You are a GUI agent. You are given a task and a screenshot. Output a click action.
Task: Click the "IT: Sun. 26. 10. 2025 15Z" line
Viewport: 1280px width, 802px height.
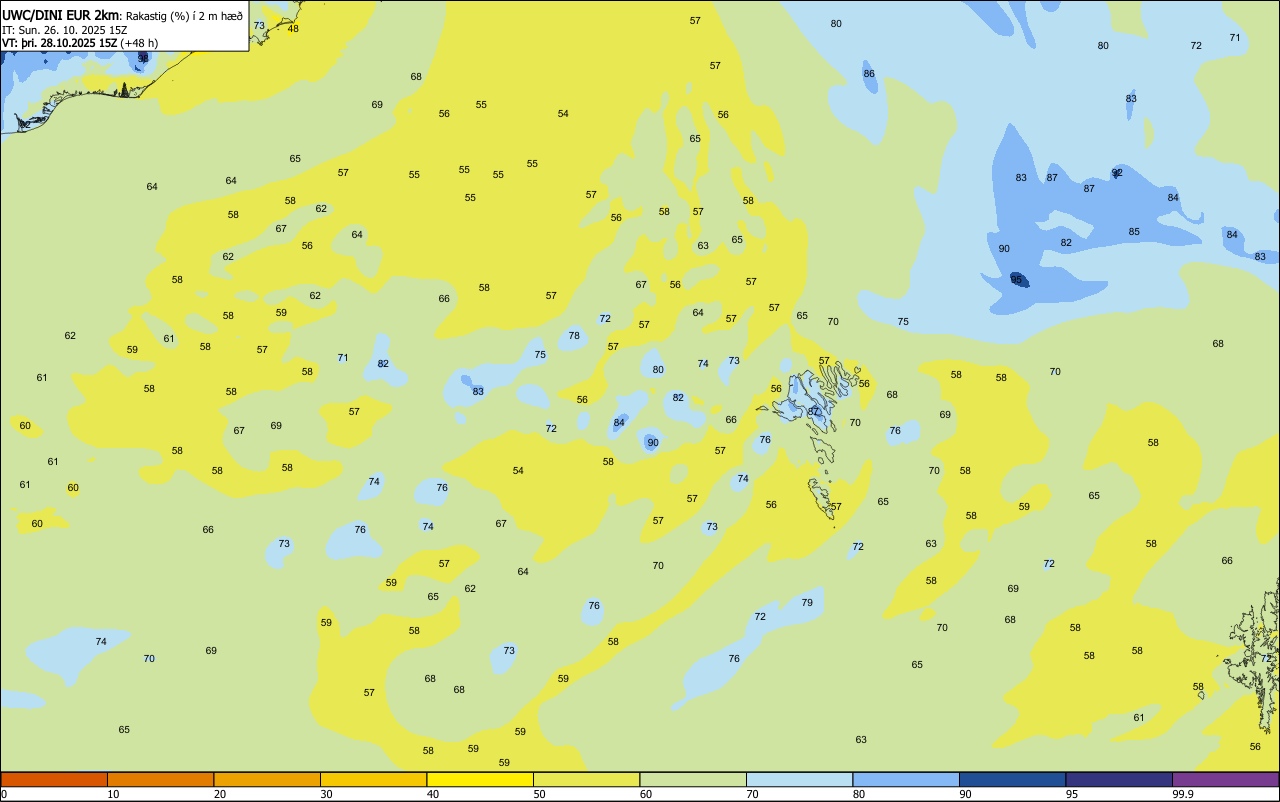(x=64, y=30)
